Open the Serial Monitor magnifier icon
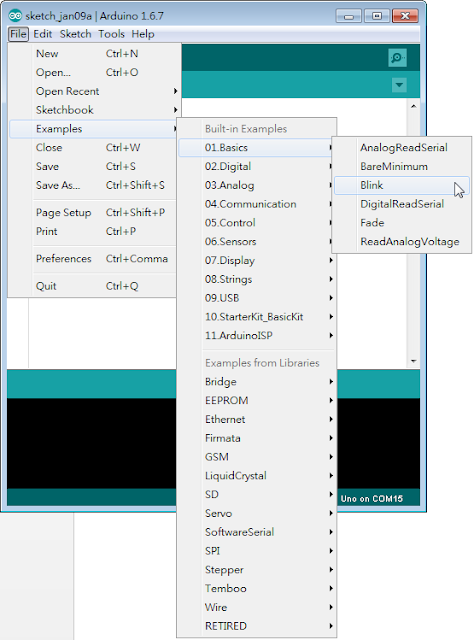This screenshot has width=474, height=640. point(397,58)
